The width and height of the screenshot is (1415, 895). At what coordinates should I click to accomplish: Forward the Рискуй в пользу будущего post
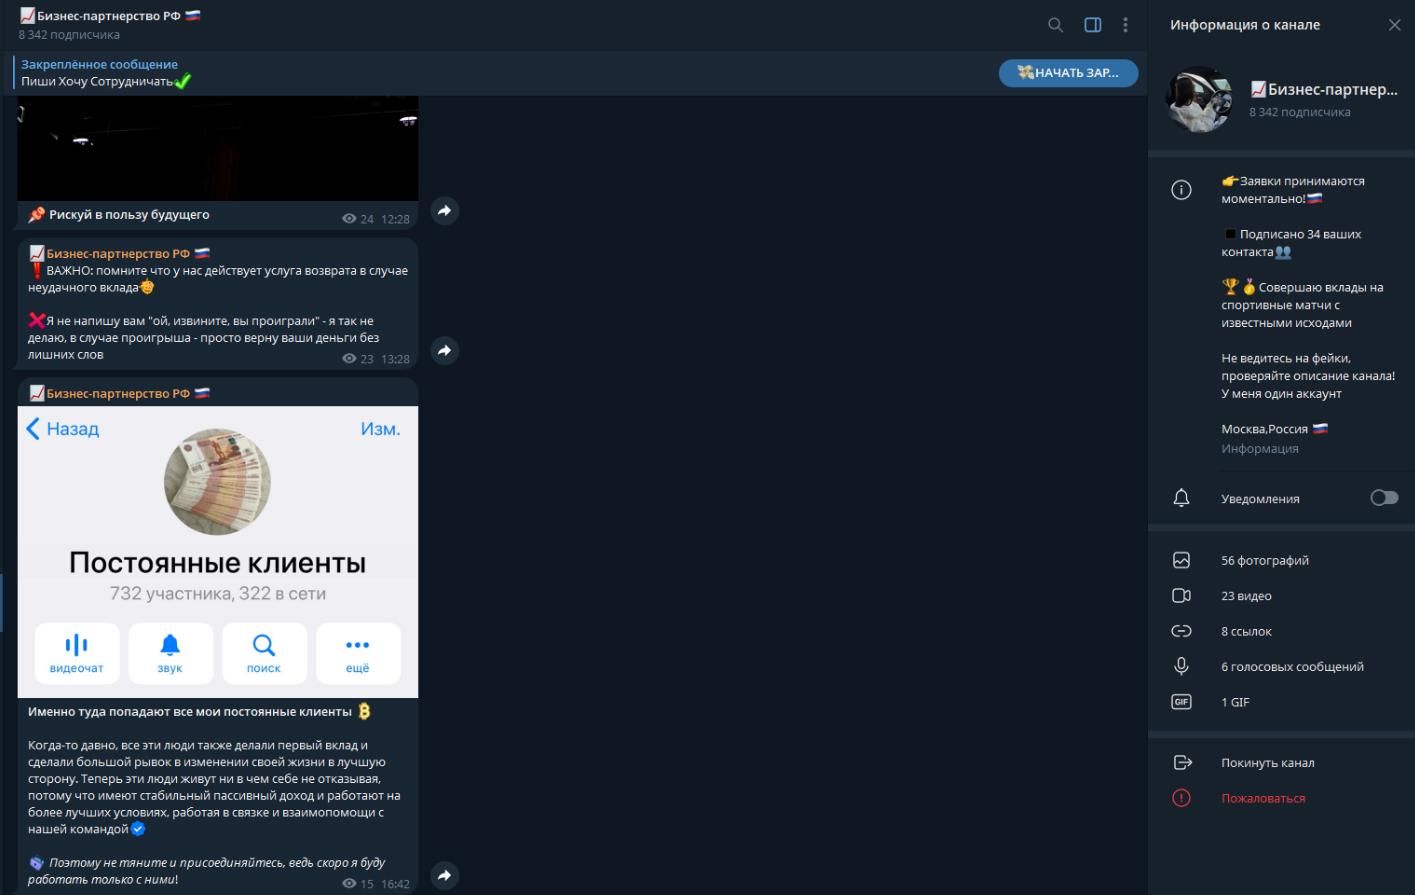point(444,211)
